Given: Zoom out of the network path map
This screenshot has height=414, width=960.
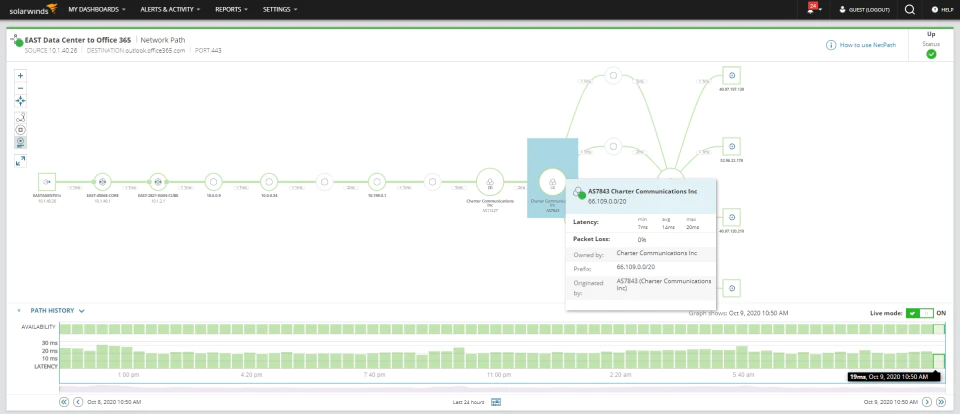Looking at the screenshot, I should [20, 88].
